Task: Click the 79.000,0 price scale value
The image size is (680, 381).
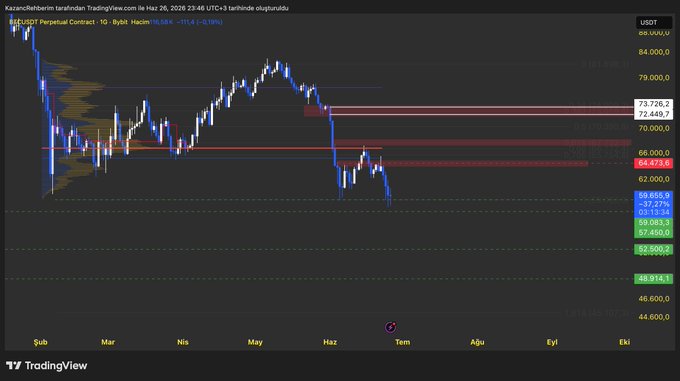Action: tap(654, 78)
